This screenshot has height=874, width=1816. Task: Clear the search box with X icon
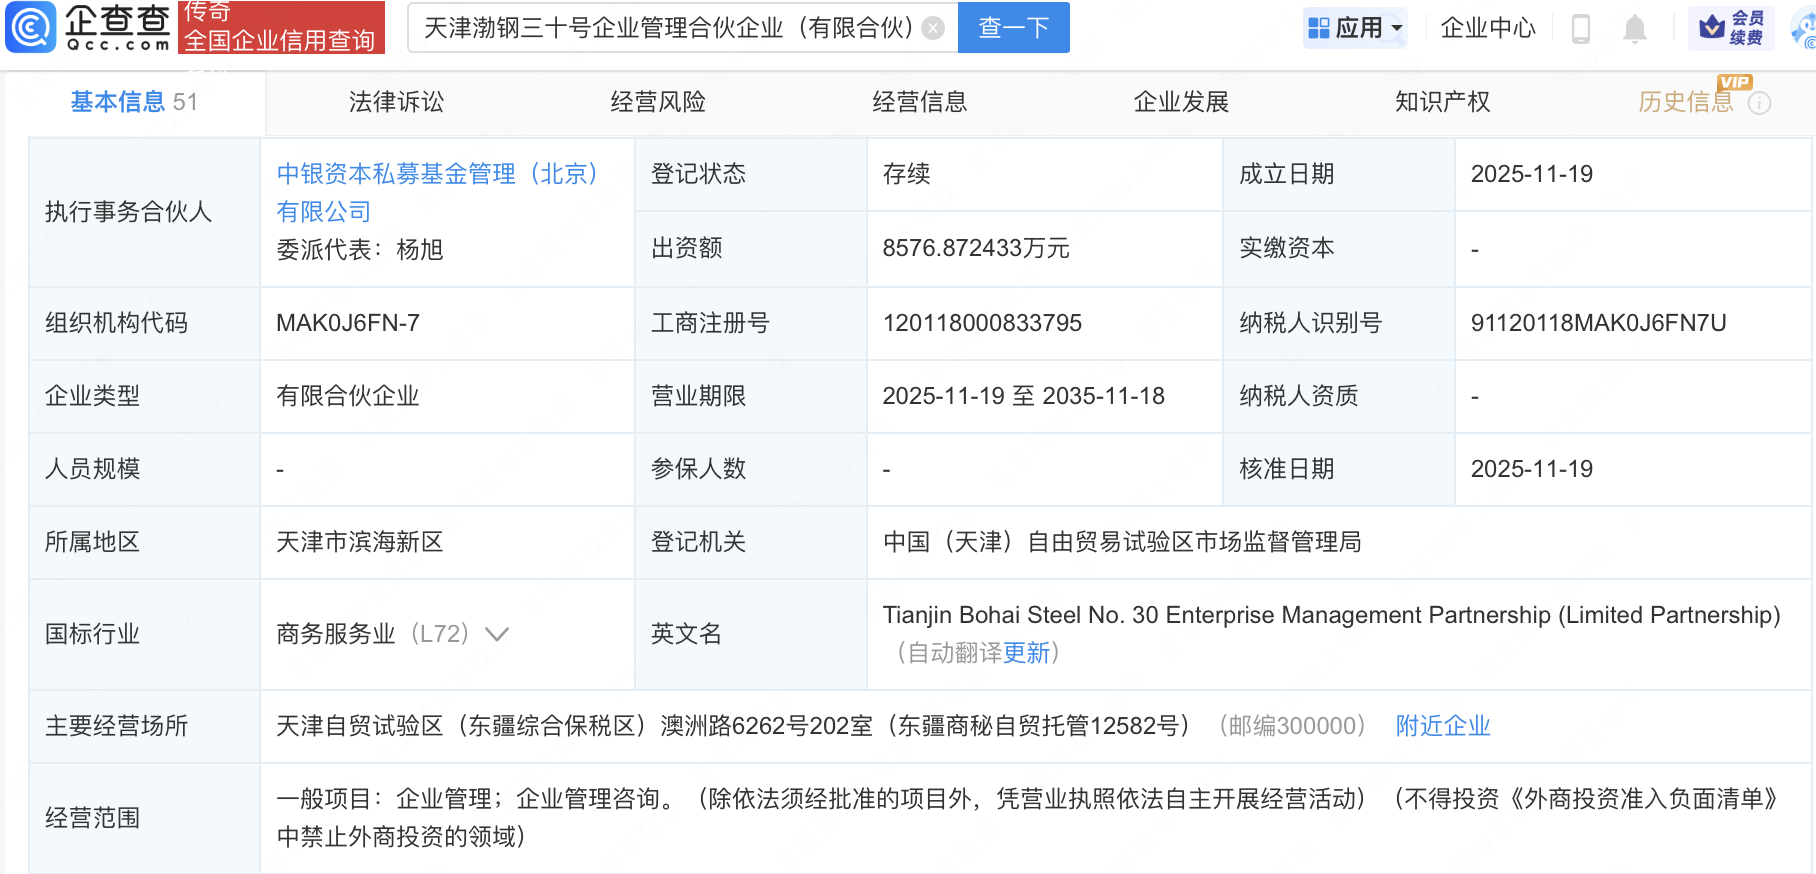click(x=933, y=28)
